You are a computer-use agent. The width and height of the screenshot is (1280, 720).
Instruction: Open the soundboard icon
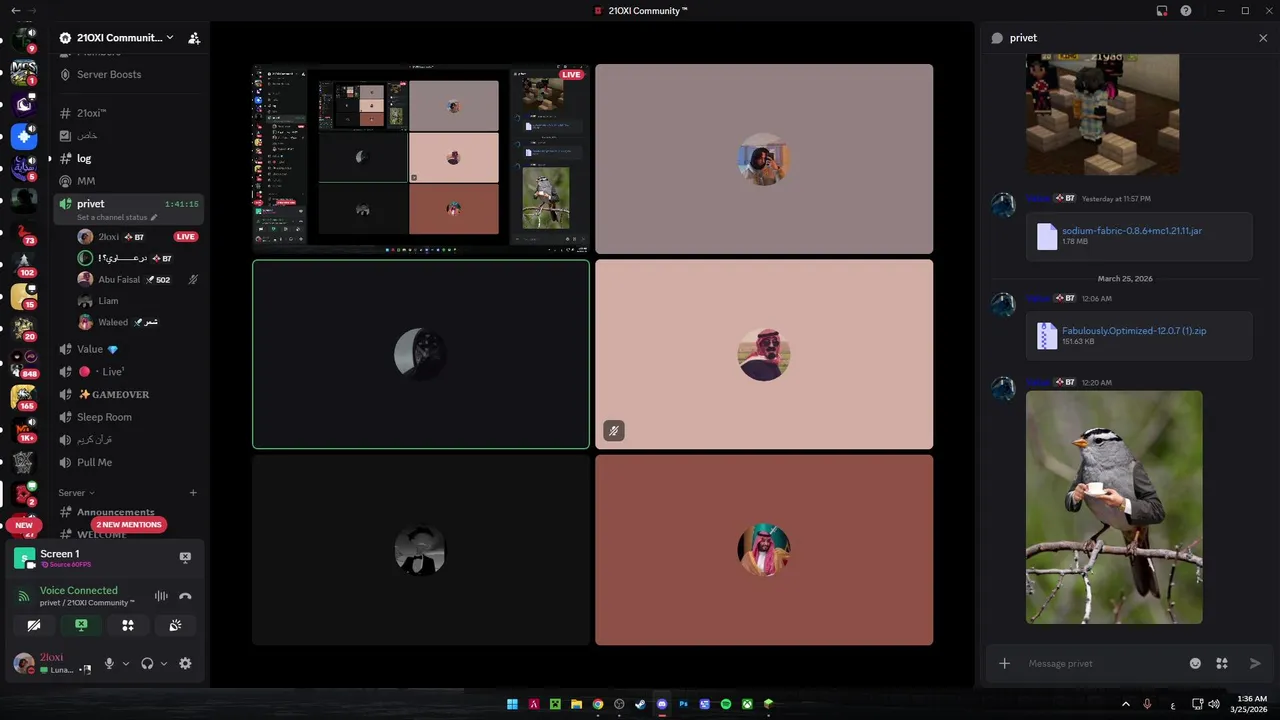point(175,625)
